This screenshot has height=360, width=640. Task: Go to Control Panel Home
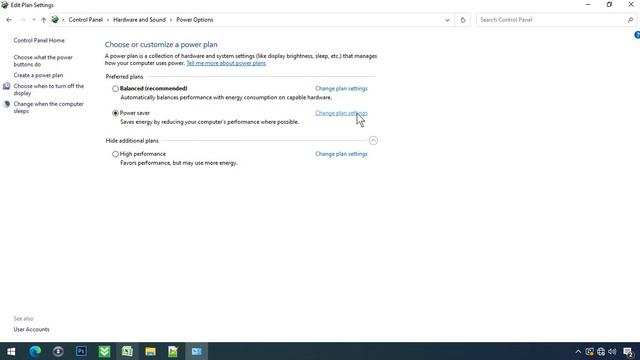click(39, 40)
